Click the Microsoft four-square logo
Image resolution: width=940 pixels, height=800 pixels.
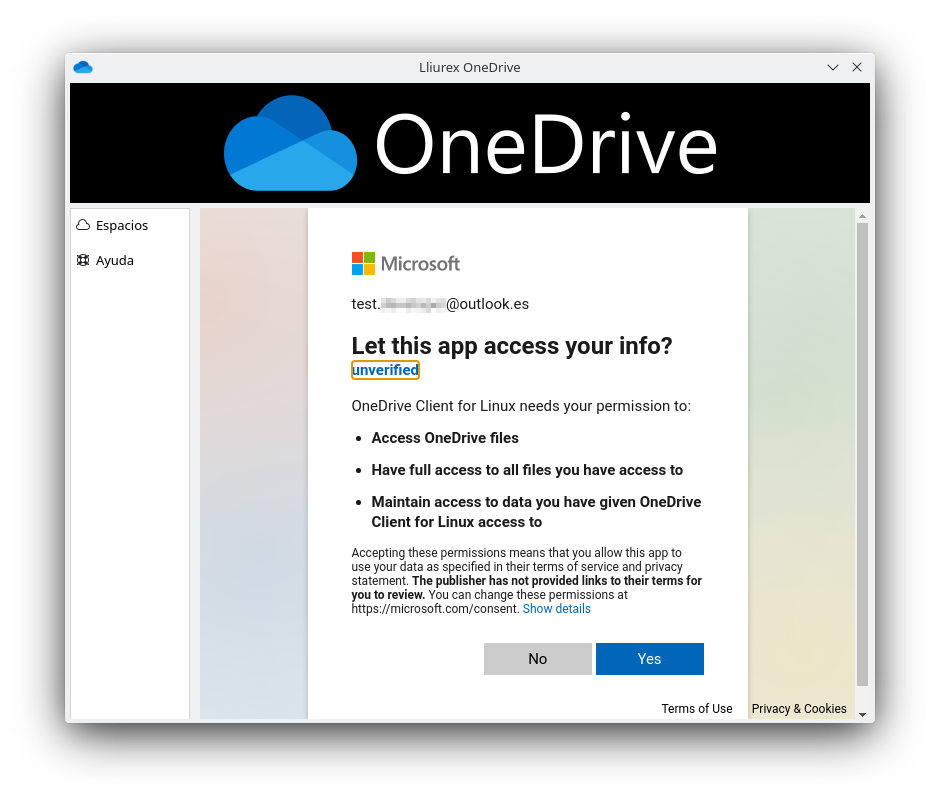[363, 263]
